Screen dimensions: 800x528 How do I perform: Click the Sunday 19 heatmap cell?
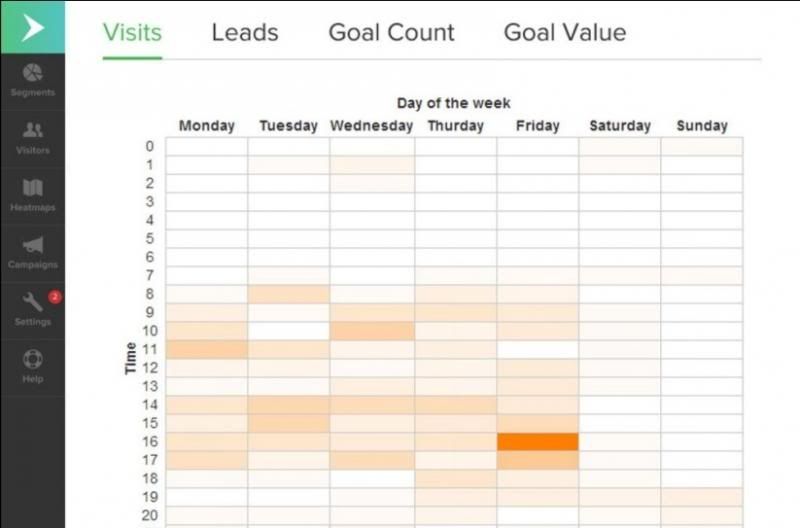(x=702, y=497)
